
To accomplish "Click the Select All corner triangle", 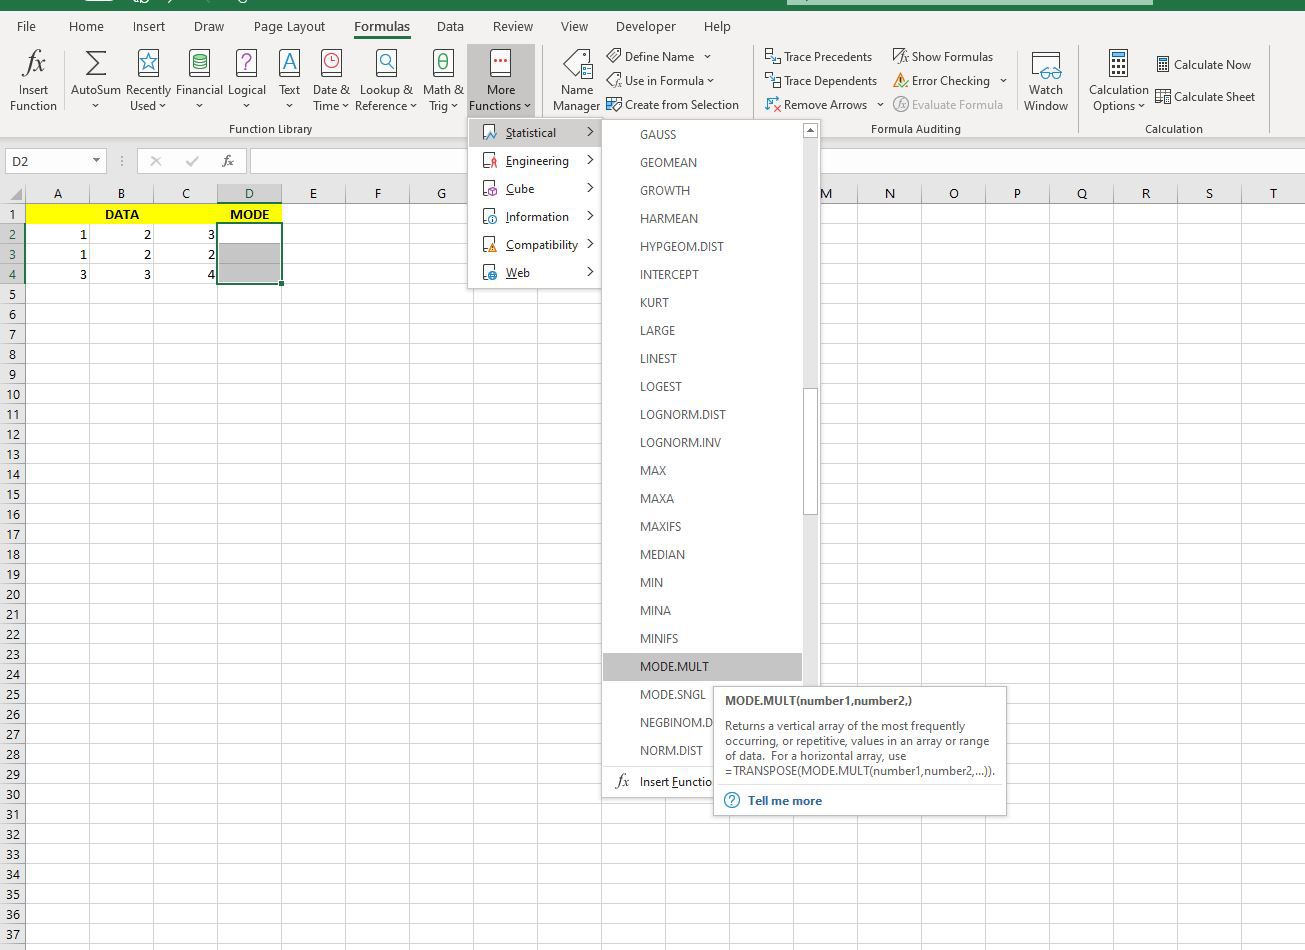I will tap(14, 194).
